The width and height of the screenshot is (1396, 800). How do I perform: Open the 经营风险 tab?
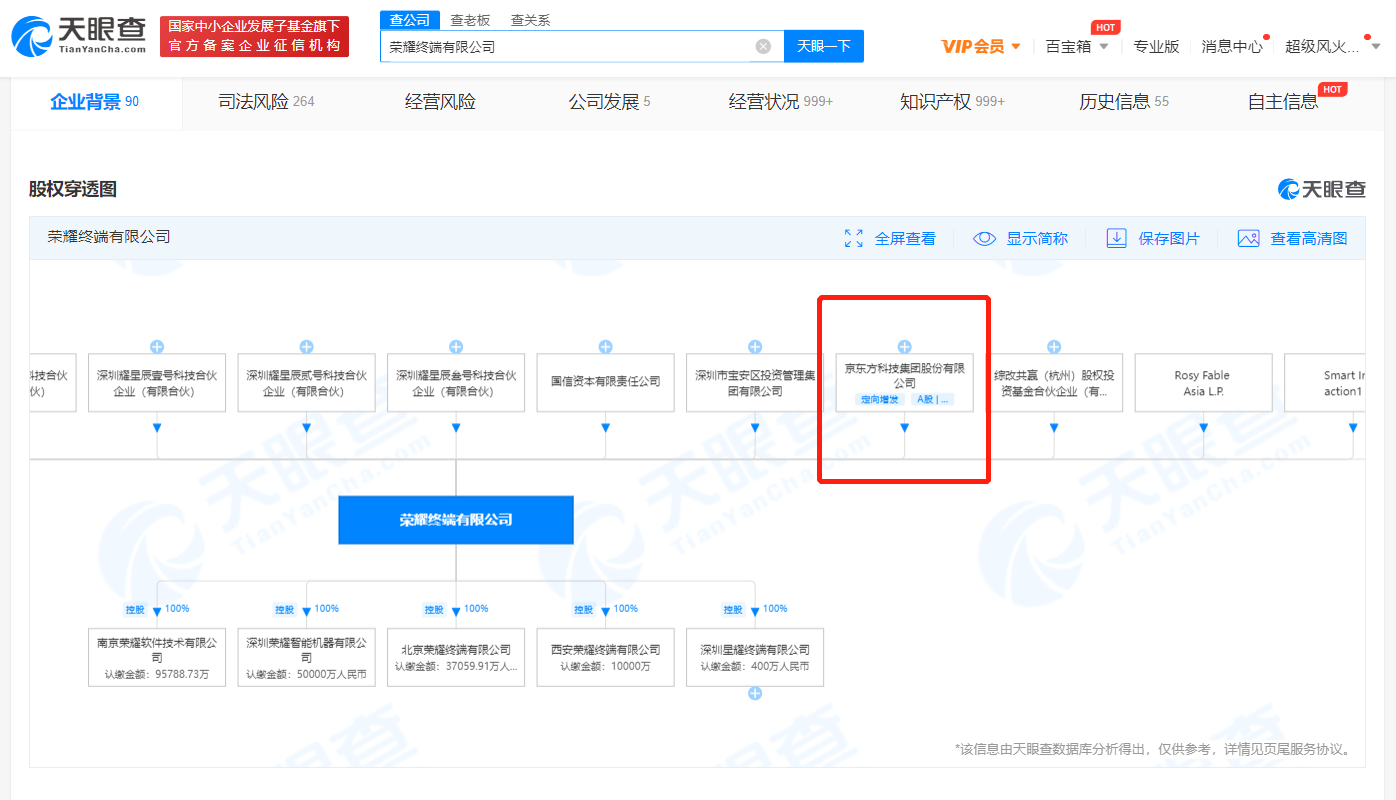point(440,102)
